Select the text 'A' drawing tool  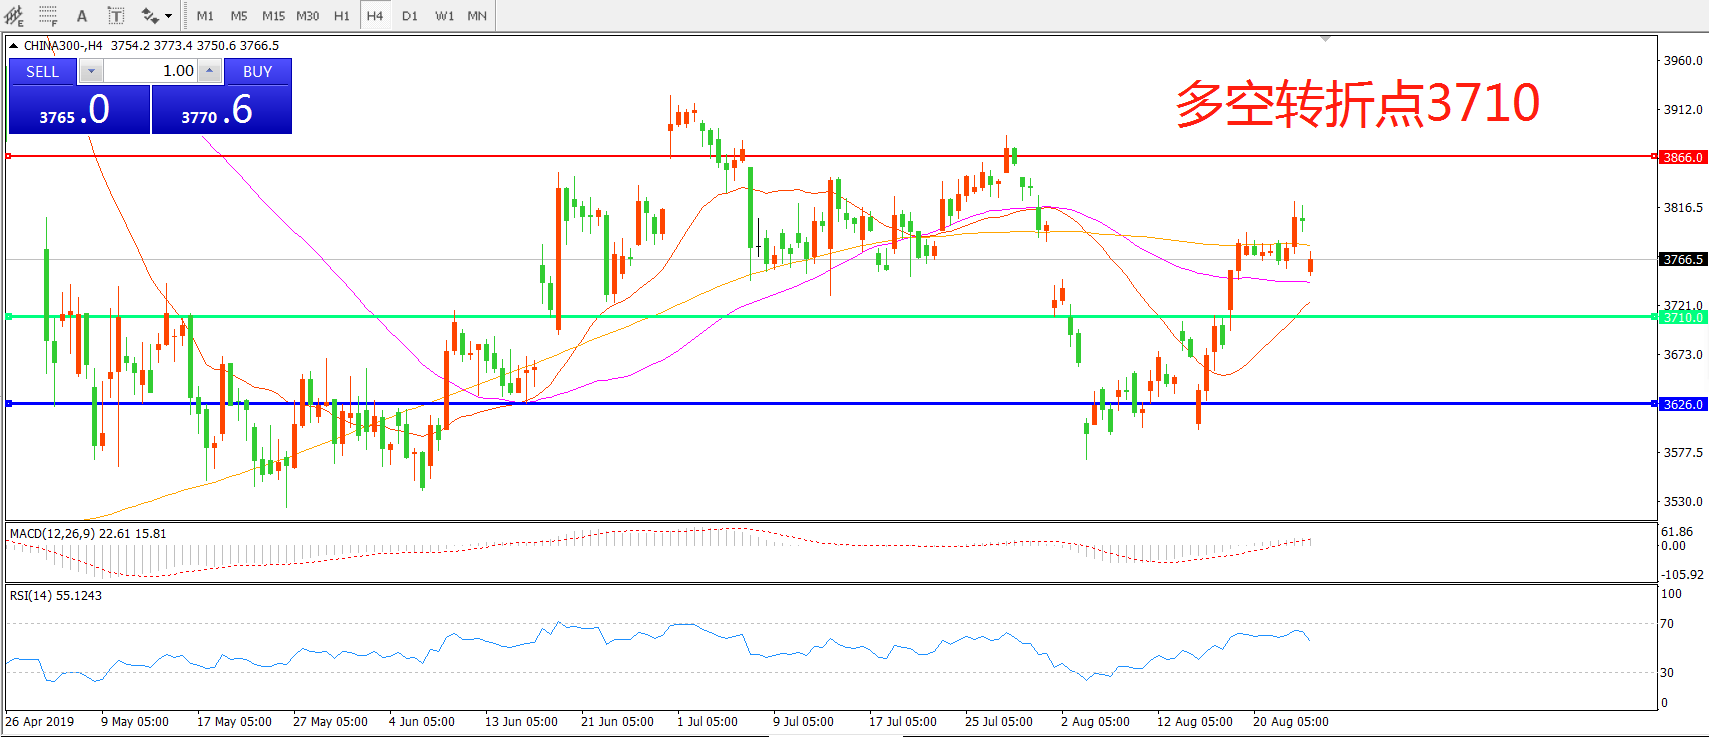[82, 16]
